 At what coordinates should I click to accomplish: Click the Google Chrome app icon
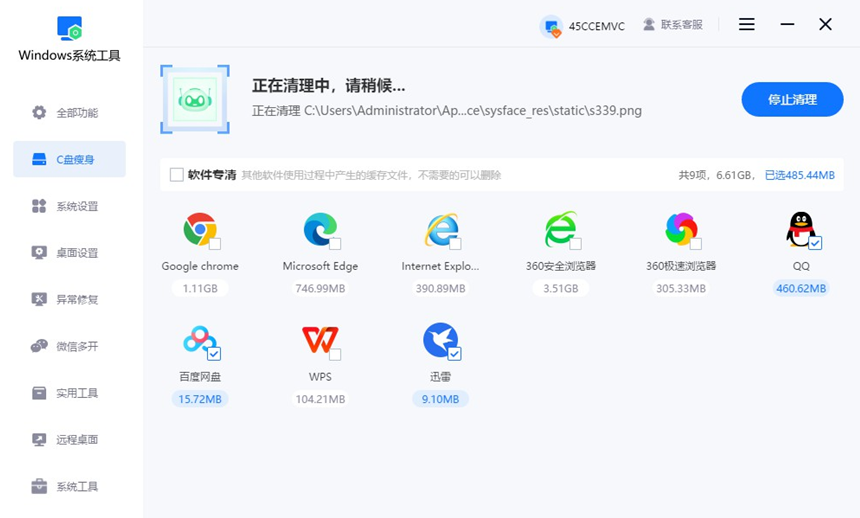tap(200, 229)
